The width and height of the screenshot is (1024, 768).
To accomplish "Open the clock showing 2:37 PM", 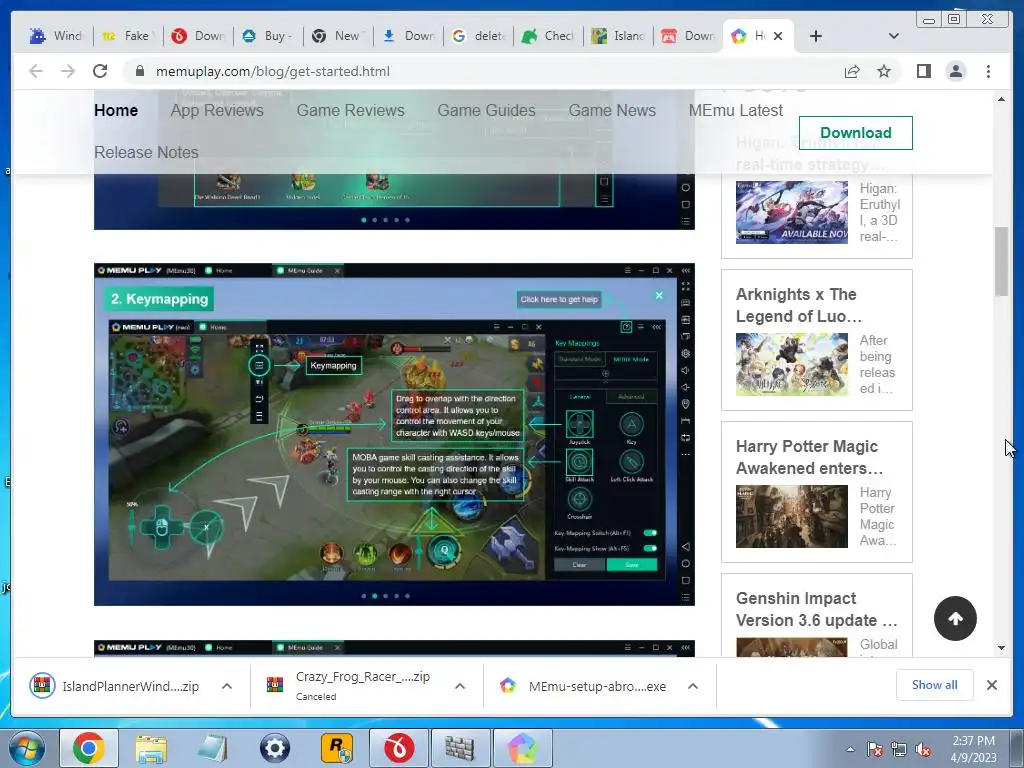I will tap(973, 749).
